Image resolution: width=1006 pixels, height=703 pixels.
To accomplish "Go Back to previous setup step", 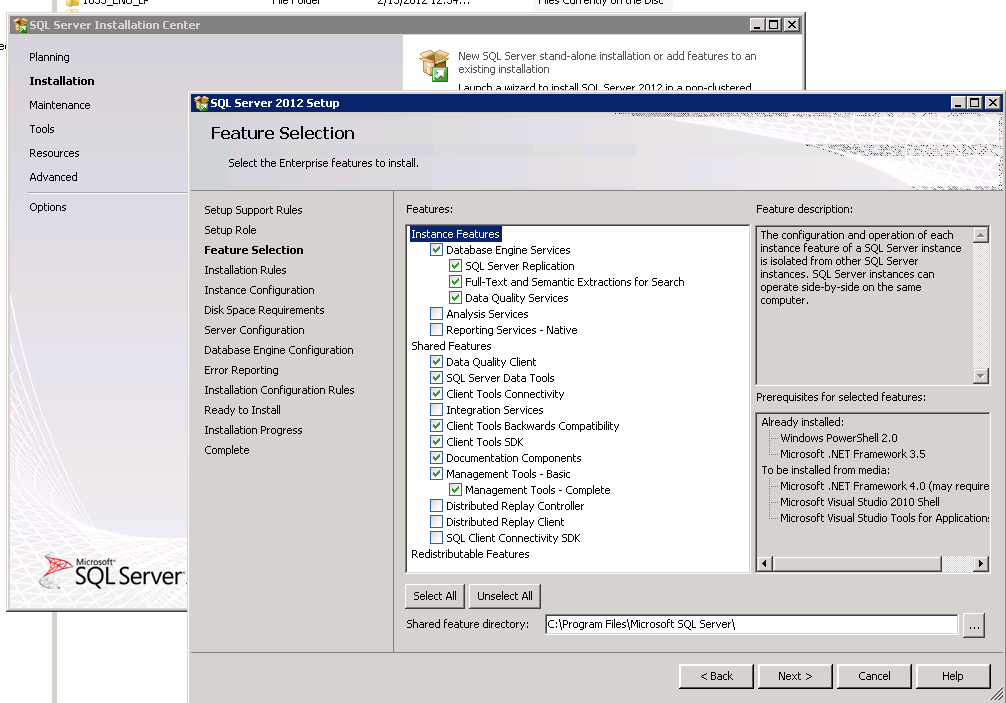I will tap(716, 676).
